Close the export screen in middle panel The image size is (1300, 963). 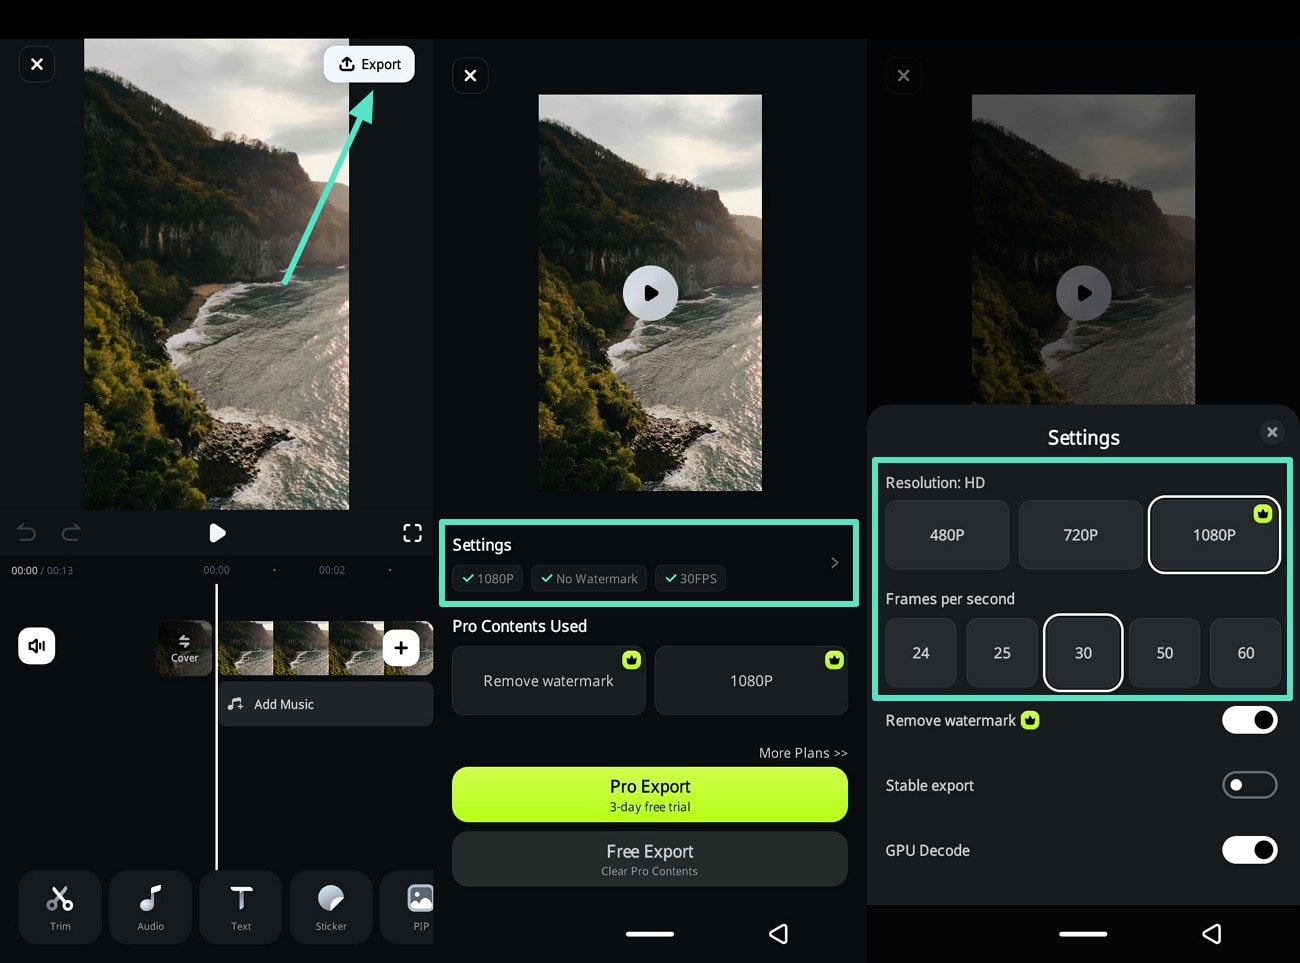[470, 75]
